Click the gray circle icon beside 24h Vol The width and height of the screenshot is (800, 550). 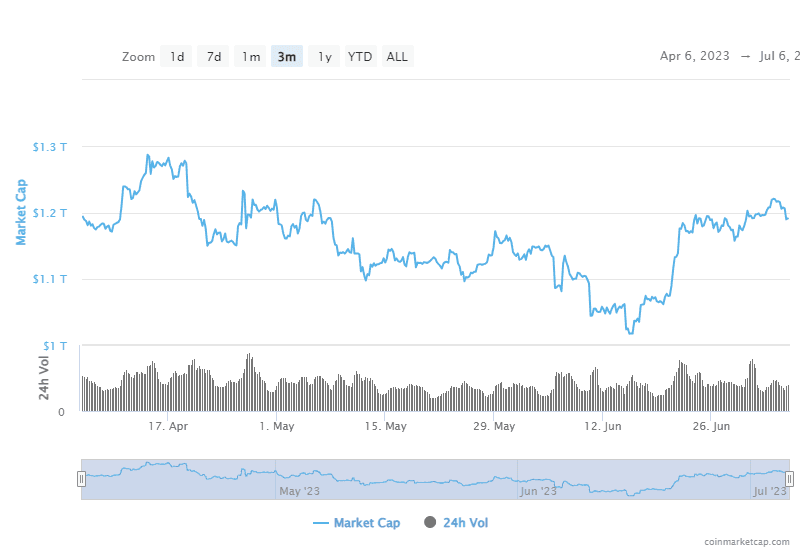pos(430,522)
